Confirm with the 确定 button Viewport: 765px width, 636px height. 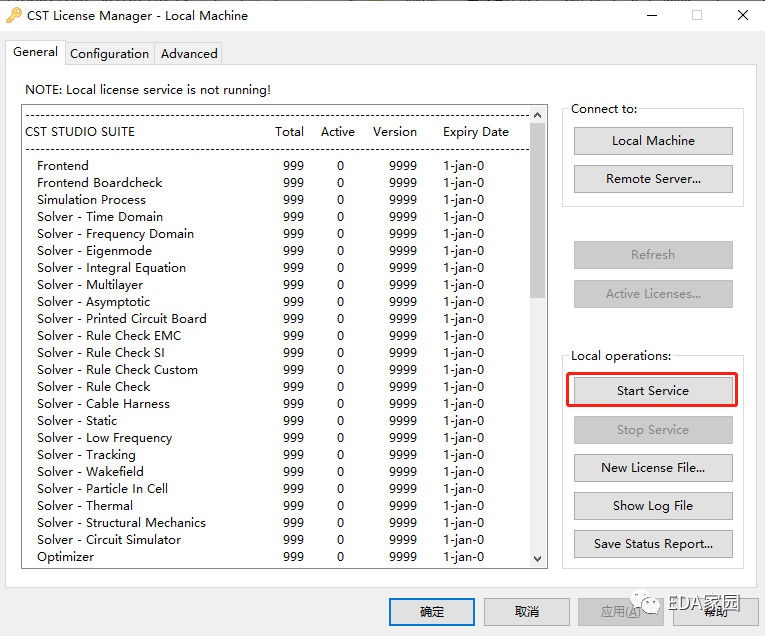click(432, 612)
